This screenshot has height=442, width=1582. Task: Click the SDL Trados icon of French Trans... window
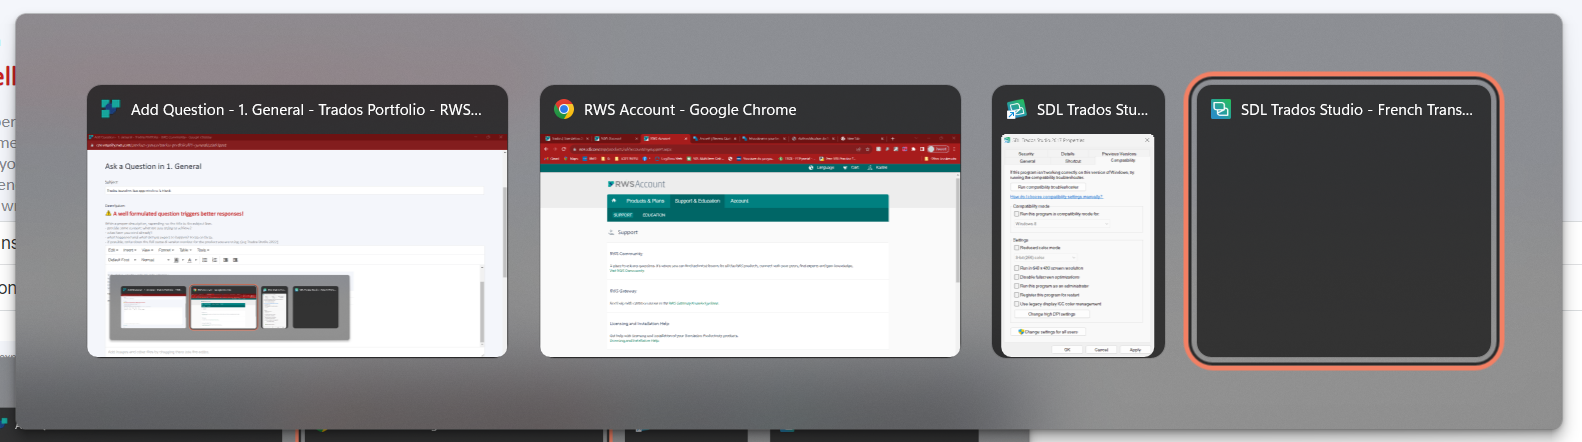tap(1221, 110)
